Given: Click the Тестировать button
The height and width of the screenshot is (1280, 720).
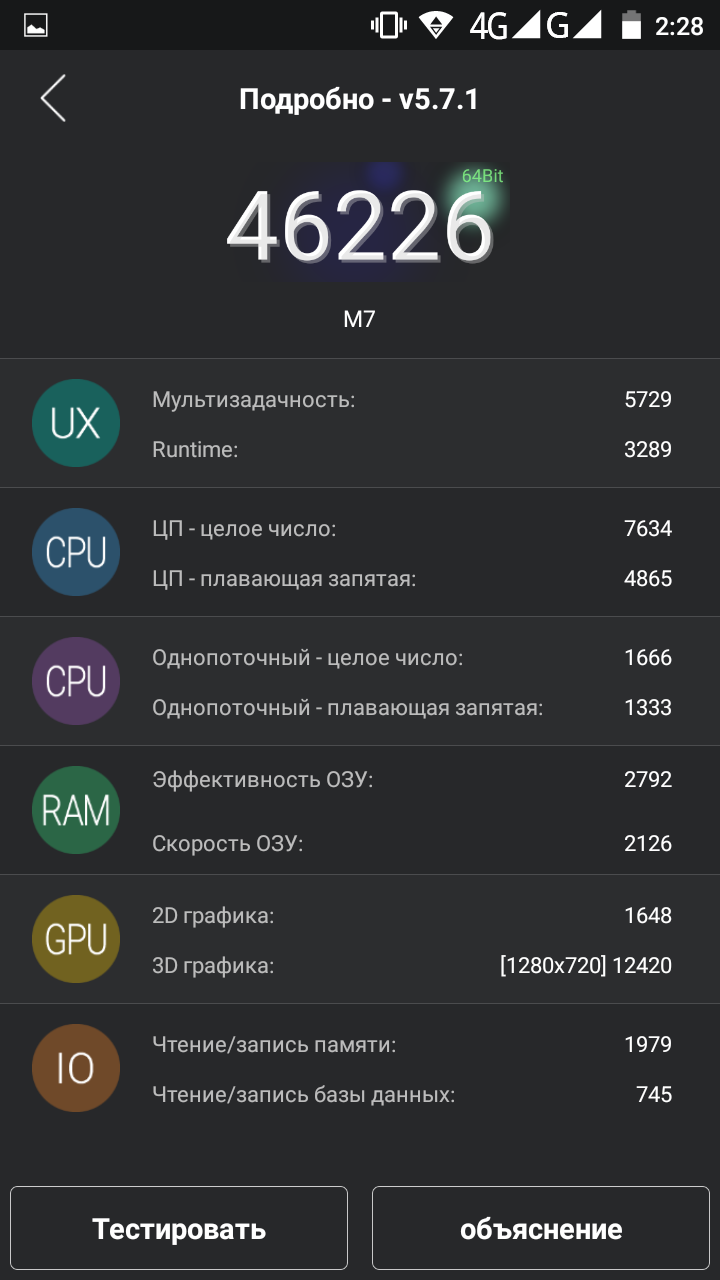Looking at the screenshot, I should pyautogui.click(x=179, y=1228).
